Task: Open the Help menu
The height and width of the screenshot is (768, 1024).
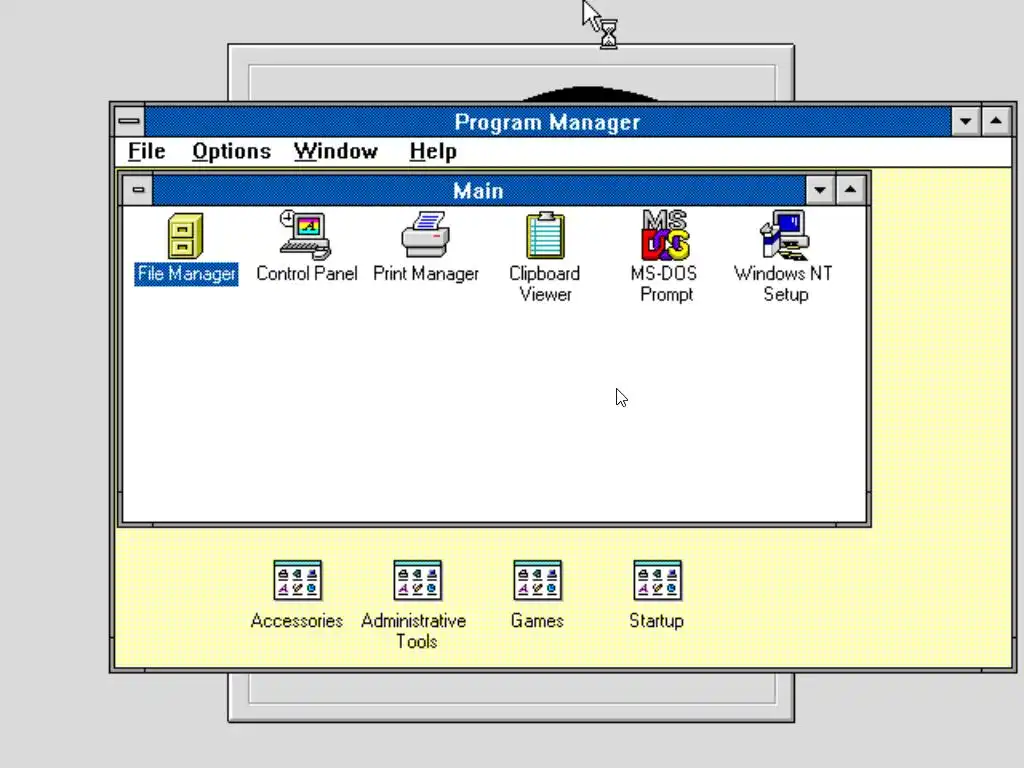Action: coord(433,152)
